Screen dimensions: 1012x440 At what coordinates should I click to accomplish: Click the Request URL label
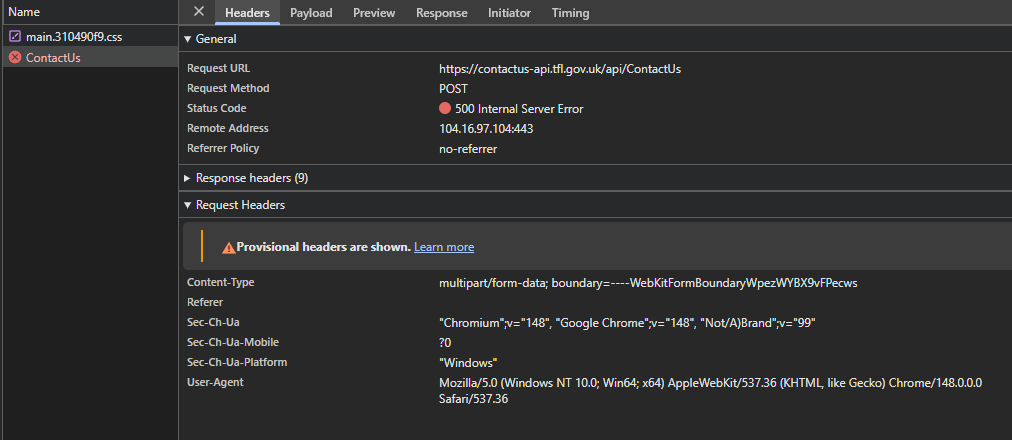[218, 68]
